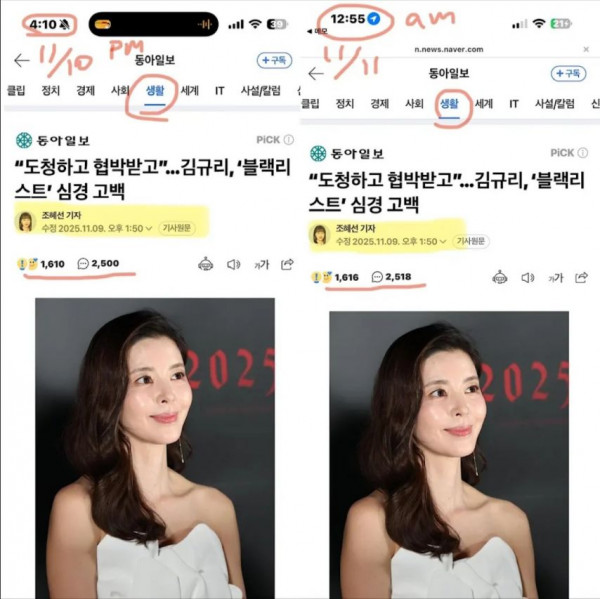Viewport: 600px width, 599px height.
Task: Tap the share icon in right article
Action: tap(581, 277)
